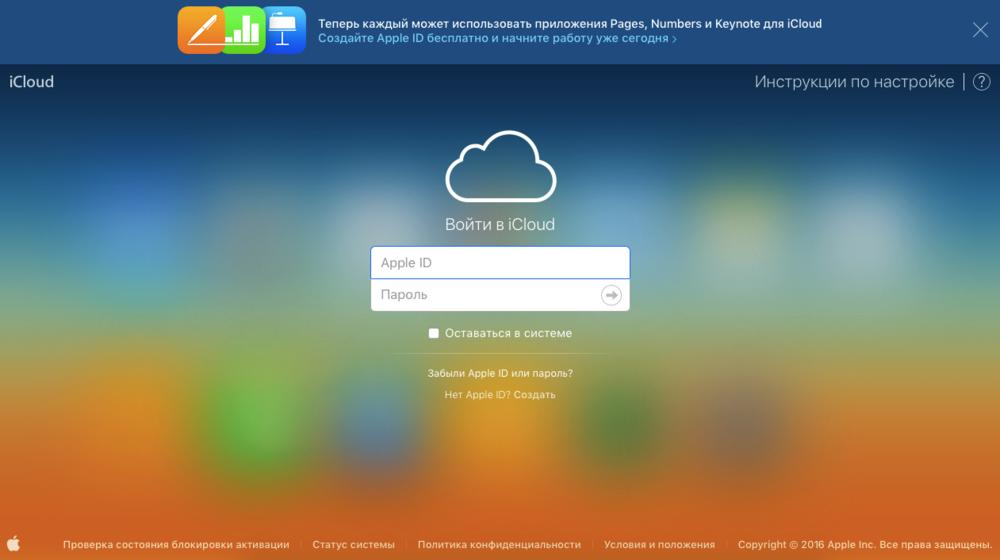
Task: Open "Проверка состояния блокировки активации" link
Action: click(176, 545)
